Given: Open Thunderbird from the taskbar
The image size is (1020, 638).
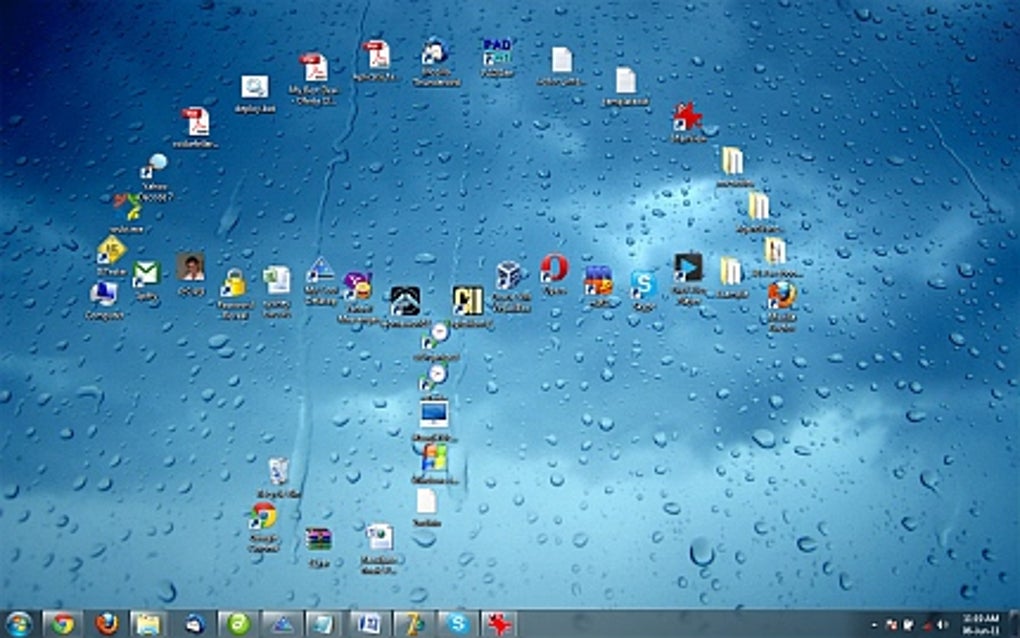Looking at the screenshot, I should [x=194, y=624].
